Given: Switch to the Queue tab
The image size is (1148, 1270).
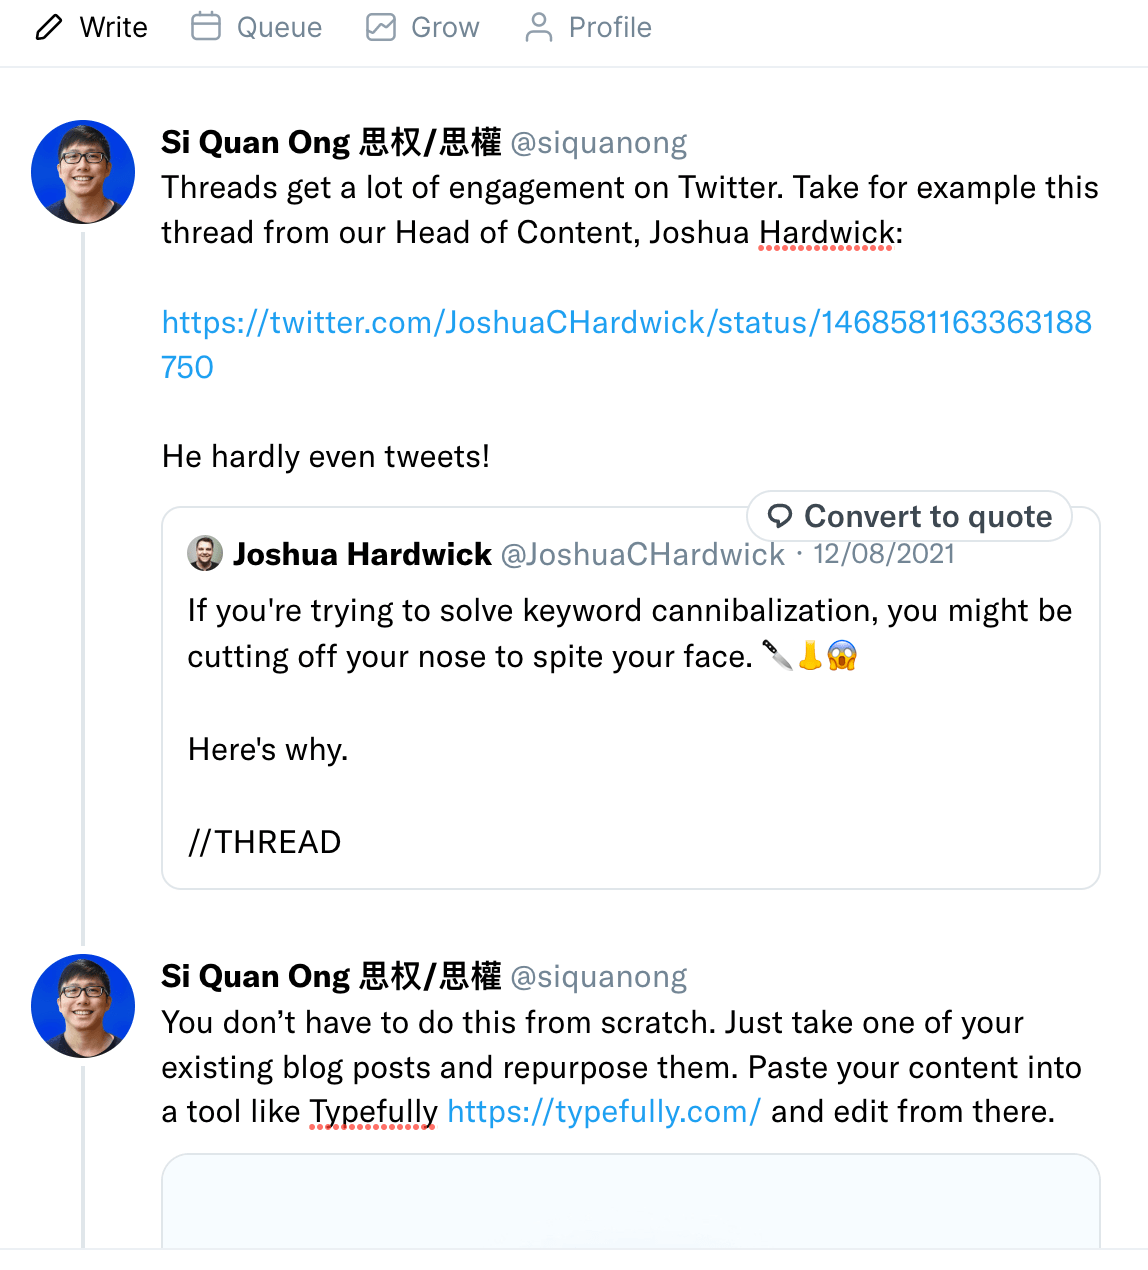Looking at the screenshot, I should click(278, 27).
